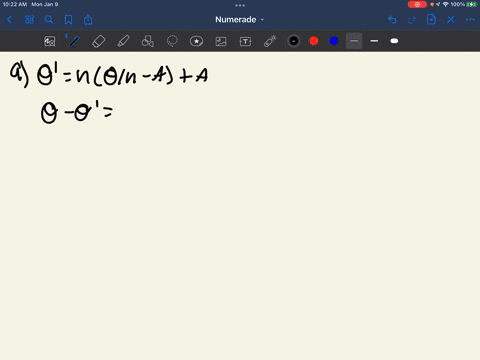Choose the red pen color
The width and height of the screenshot is (480, 360).
314,41
